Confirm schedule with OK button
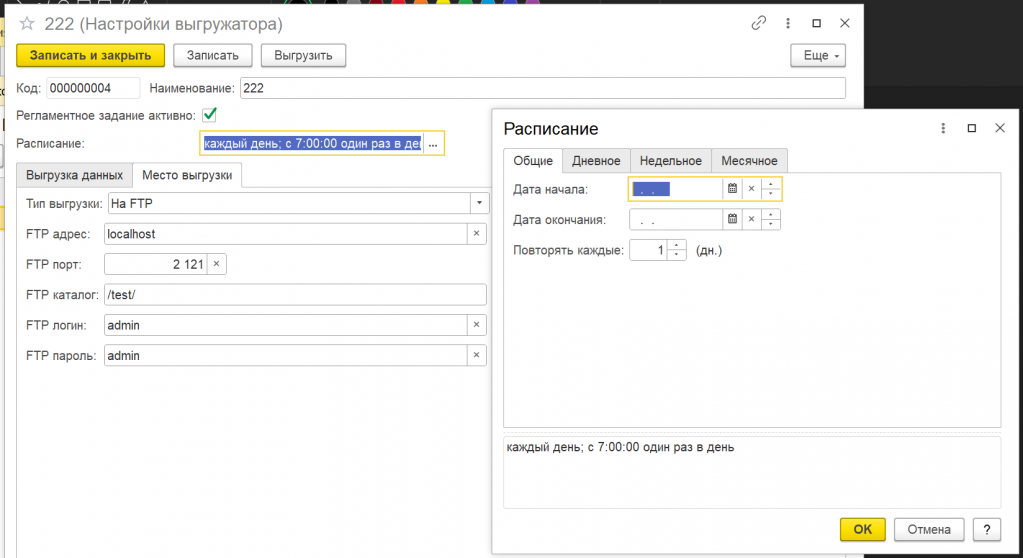This screenshot has height=558, width=1023. click(x=862, y=529)
